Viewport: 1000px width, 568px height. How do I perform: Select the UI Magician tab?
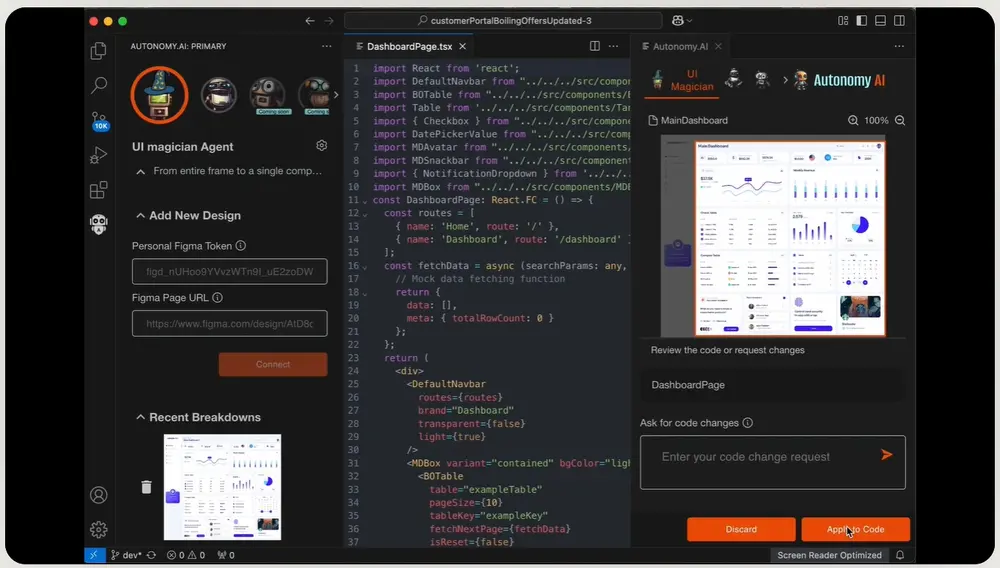(x=681, y=81)
